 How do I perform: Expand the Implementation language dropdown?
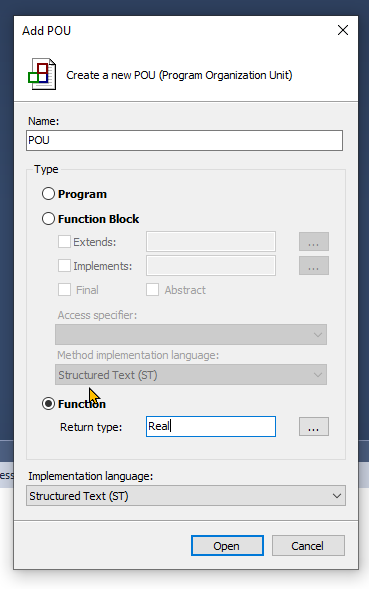pos(186,495)
